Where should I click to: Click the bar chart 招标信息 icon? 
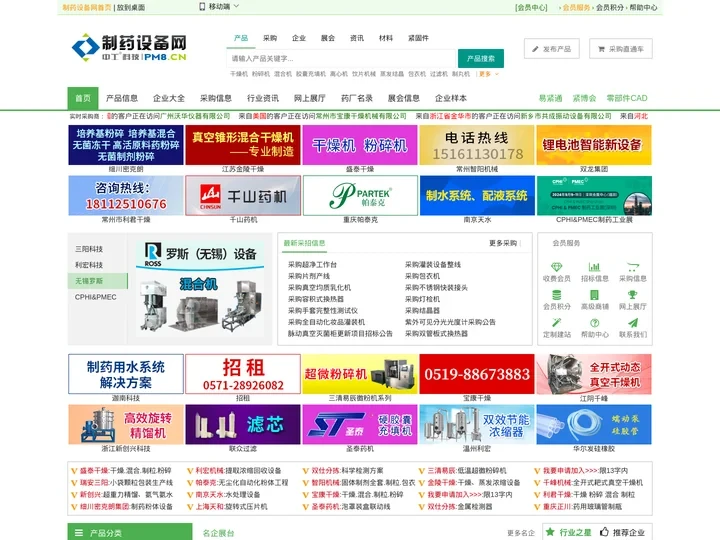[x=595, y=267]
